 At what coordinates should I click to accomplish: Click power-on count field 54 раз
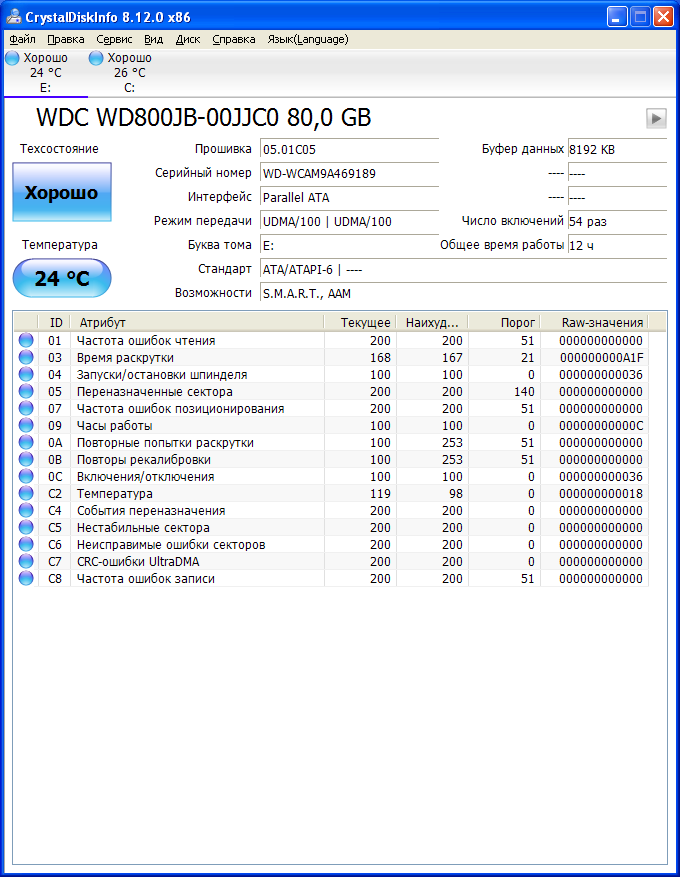617,221
